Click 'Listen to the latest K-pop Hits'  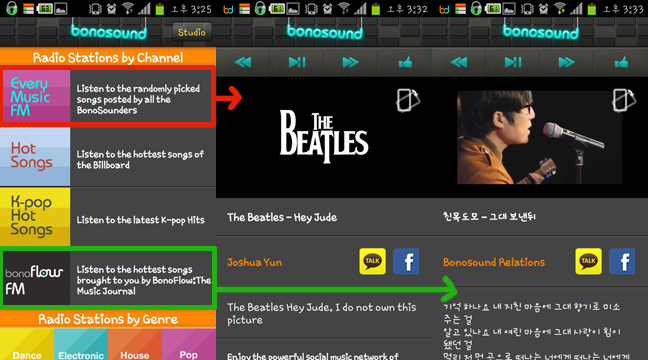point(141,220)
